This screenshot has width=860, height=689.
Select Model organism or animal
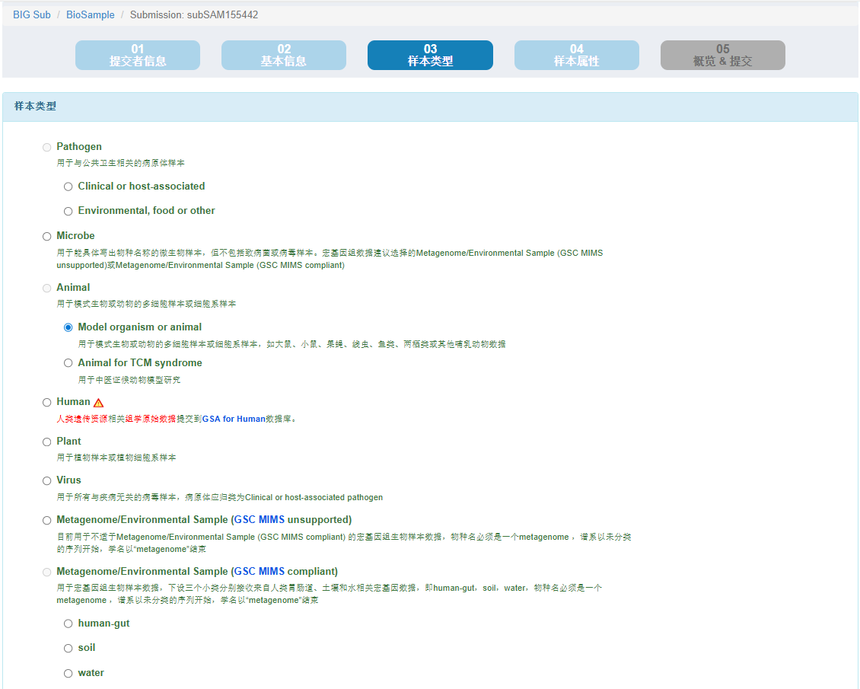pos(67,327)
